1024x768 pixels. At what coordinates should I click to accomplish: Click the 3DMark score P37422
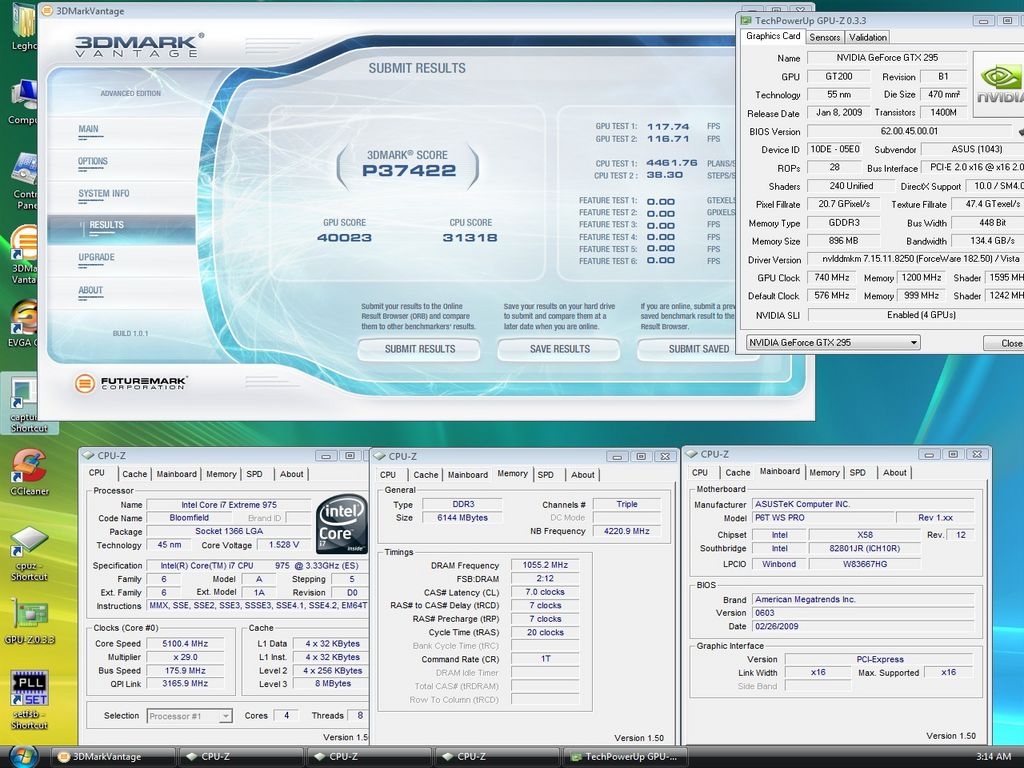coord(409,170)
